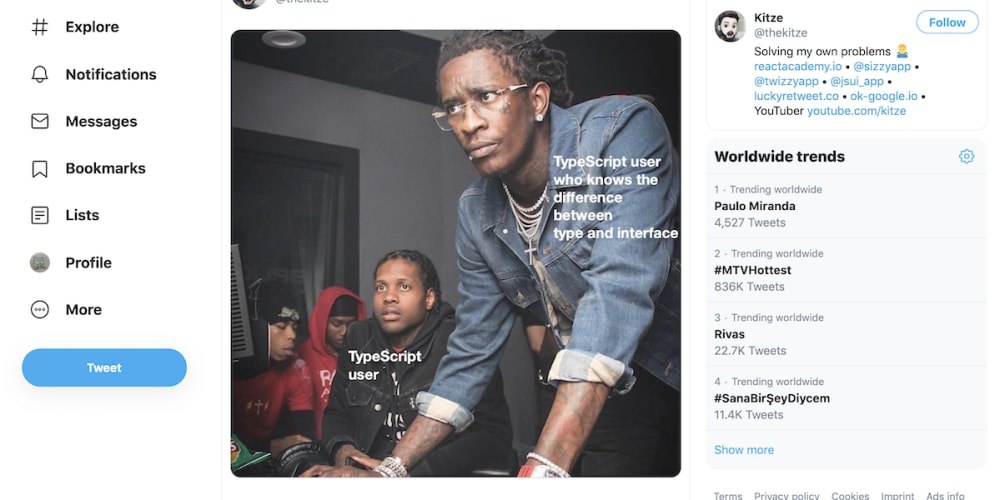The width and height of the screenshot is (1000, 500).
Task: Select the Paulo Miranda trend
Action: tap(846, 206)
